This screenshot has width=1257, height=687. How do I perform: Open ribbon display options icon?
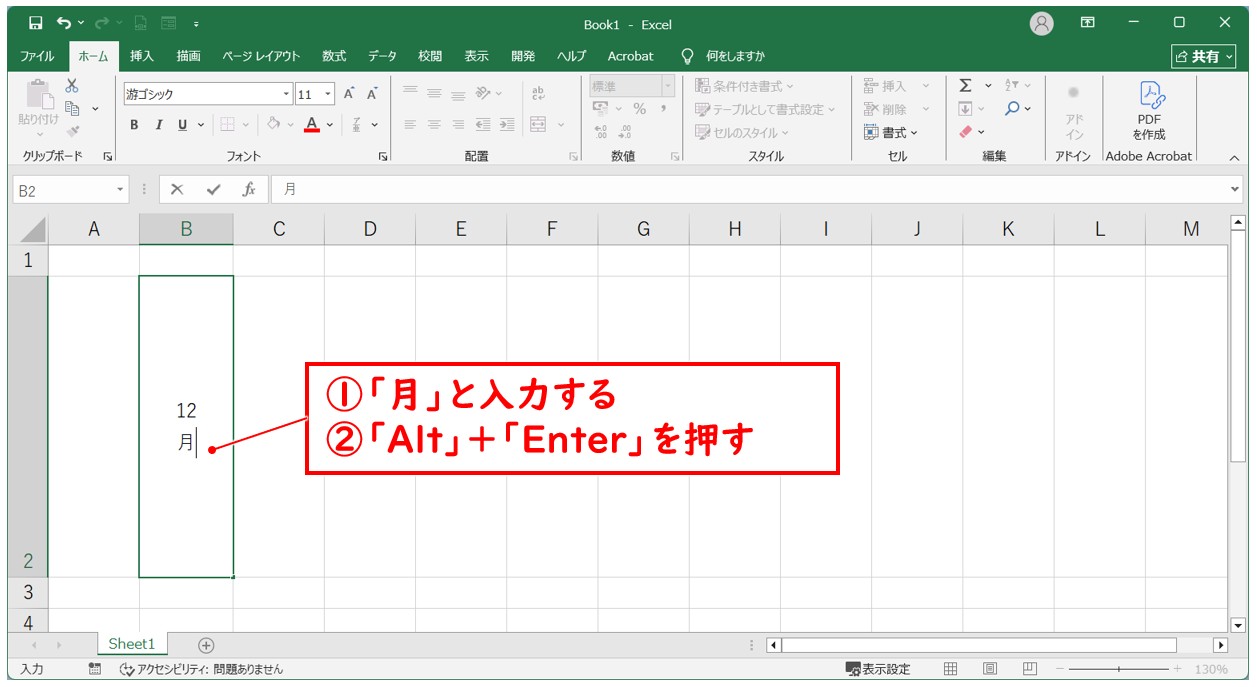click(x=1088, y=23)
